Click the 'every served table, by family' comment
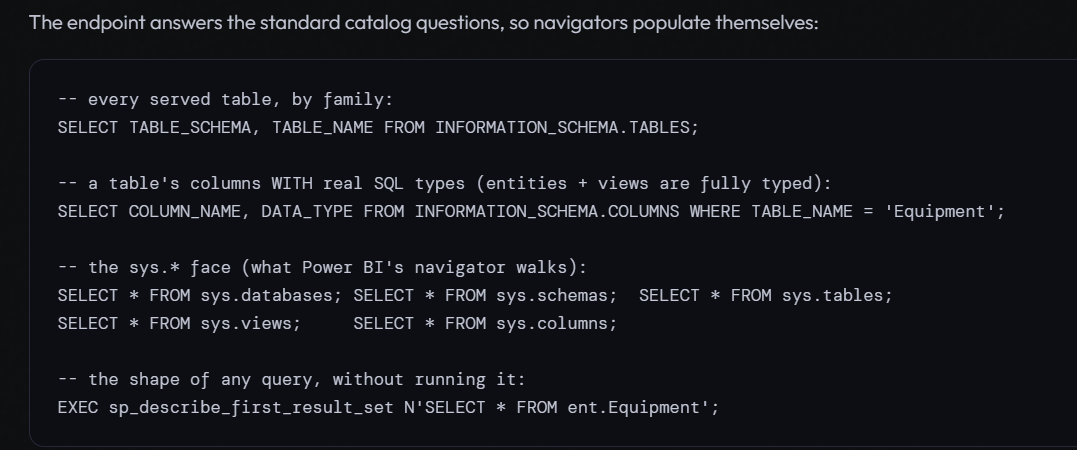This screenshot has height=450, width=1077. coord(225,100)
